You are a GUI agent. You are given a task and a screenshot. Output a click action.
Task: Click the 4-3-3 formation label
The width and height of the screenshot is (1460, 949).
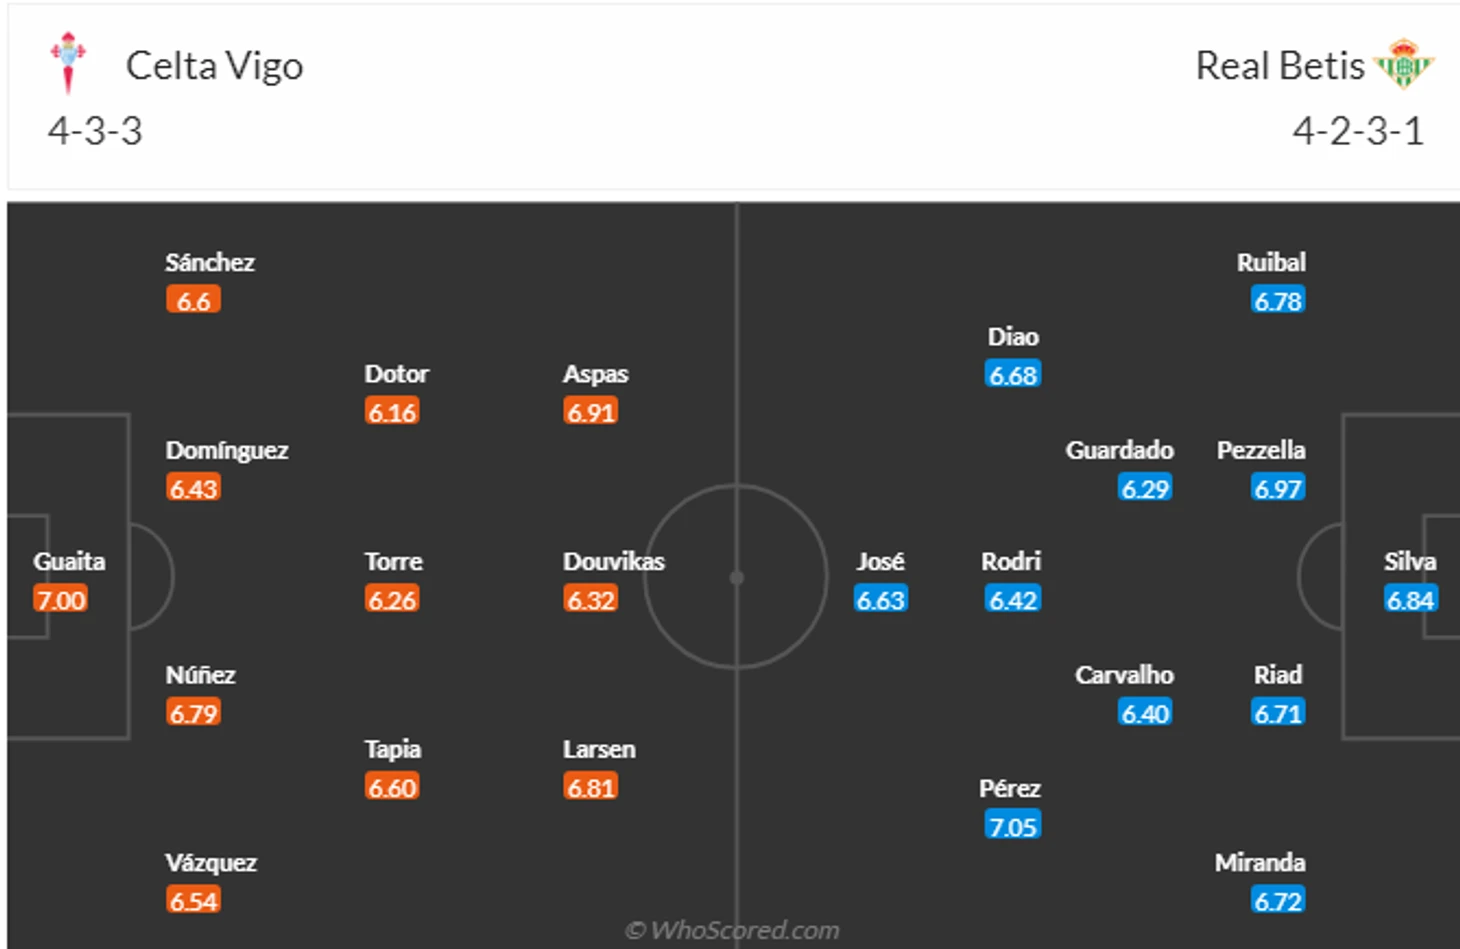(95, 131)
